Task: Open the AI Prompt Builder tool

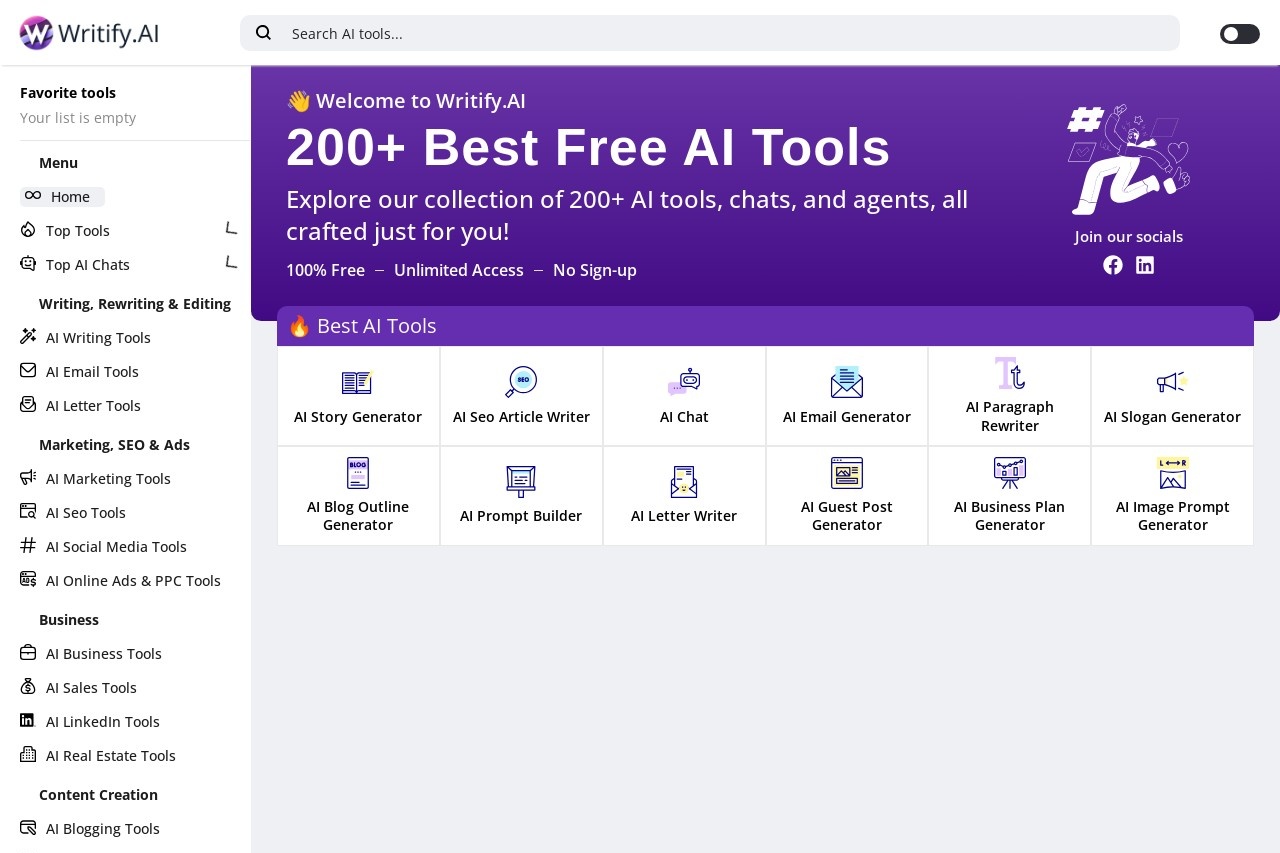Action: click(521, 496)
